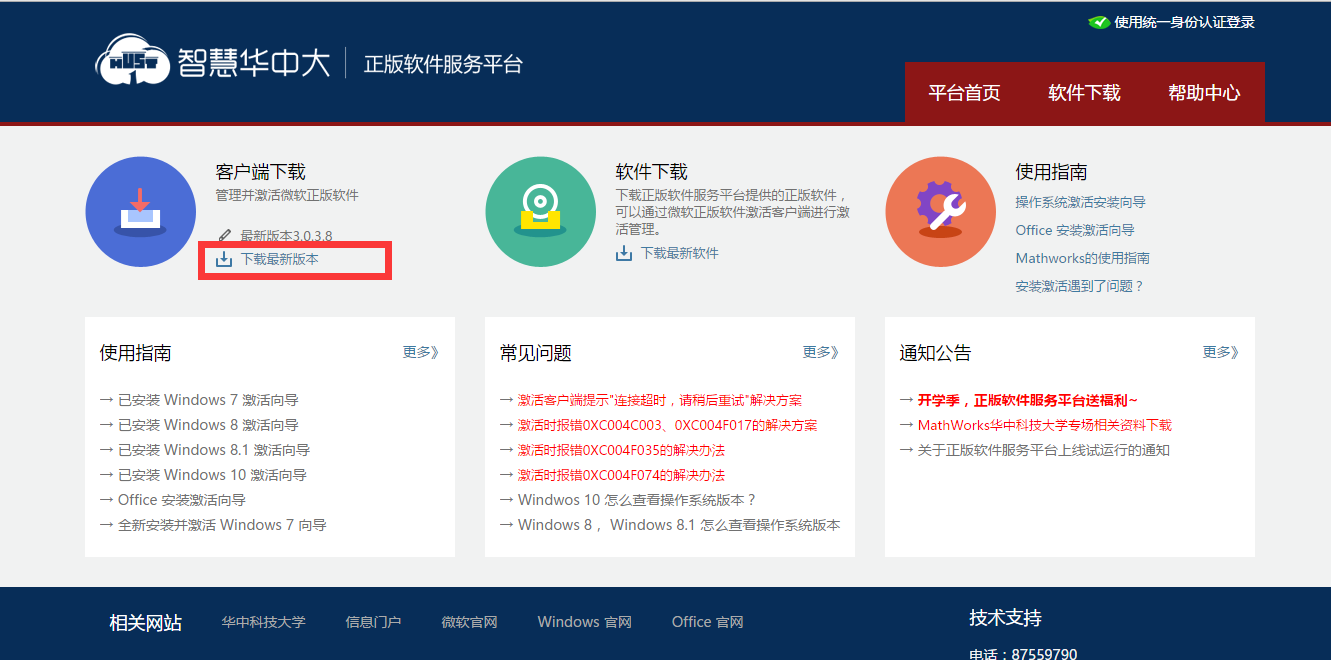Click footer link 华中科技大学

click(x=264, y=622)
